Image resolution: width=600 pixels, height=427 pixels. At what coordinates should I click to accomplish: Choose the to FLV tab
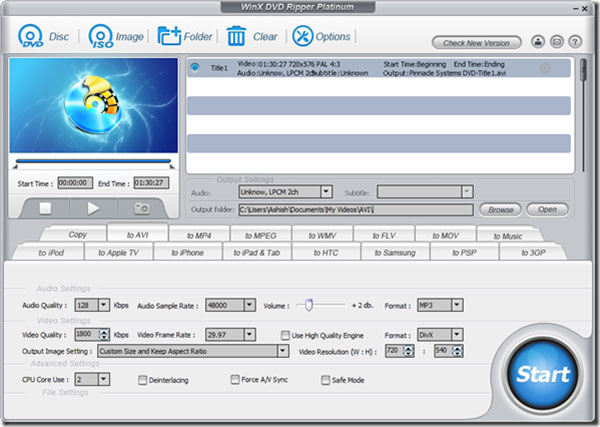pyautogui.click(x=384, y=235)
